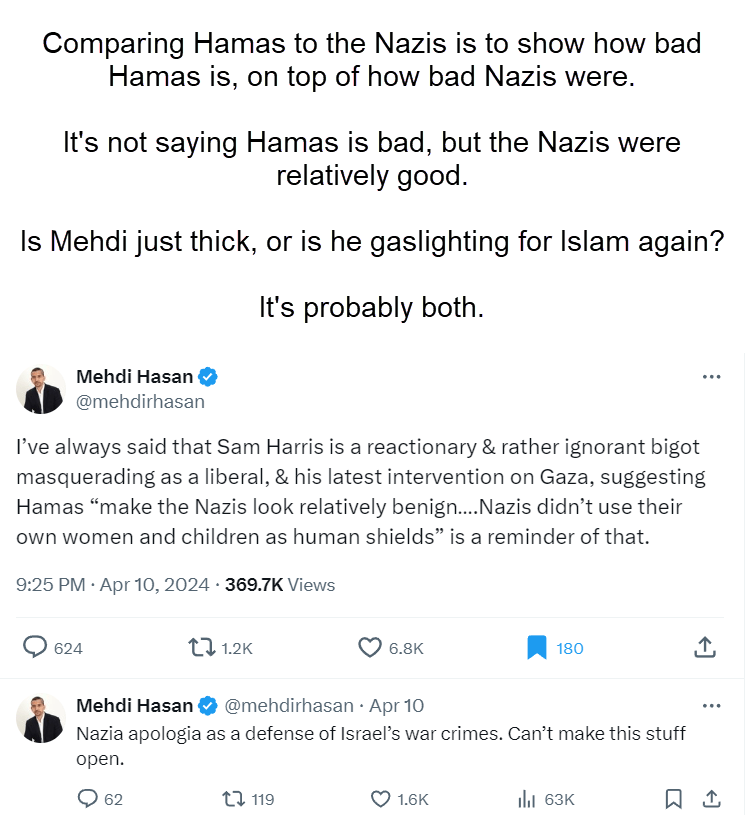
Task: Toggle the blue bookmark on main tweet
Action: [x=537, y=647]
